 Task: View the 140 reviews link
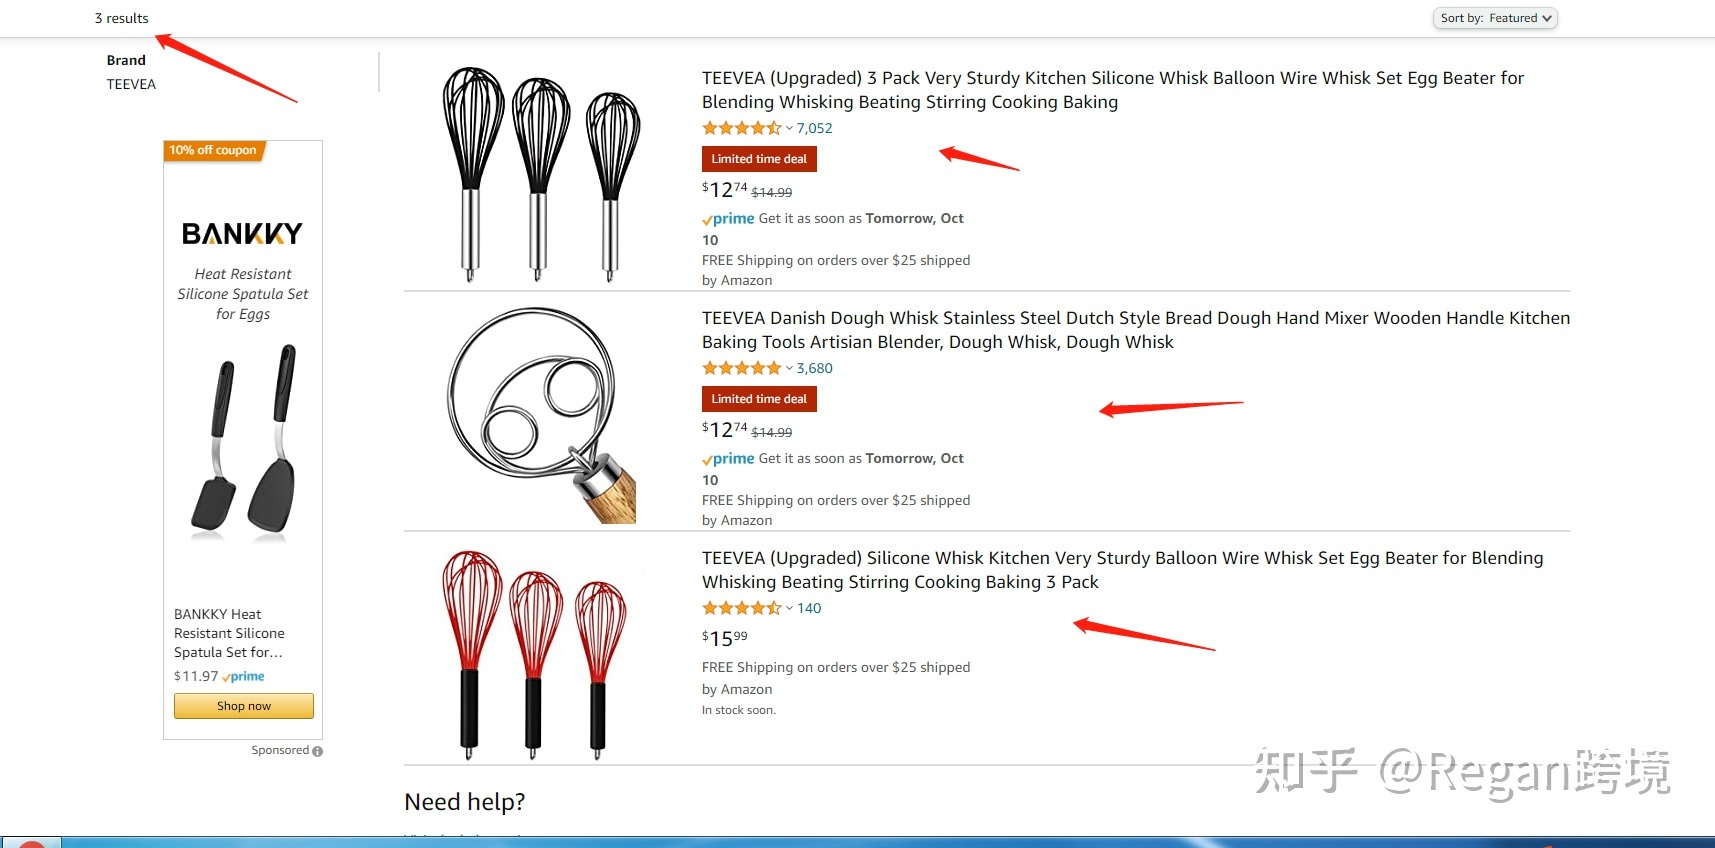click(x=809, y=608)
